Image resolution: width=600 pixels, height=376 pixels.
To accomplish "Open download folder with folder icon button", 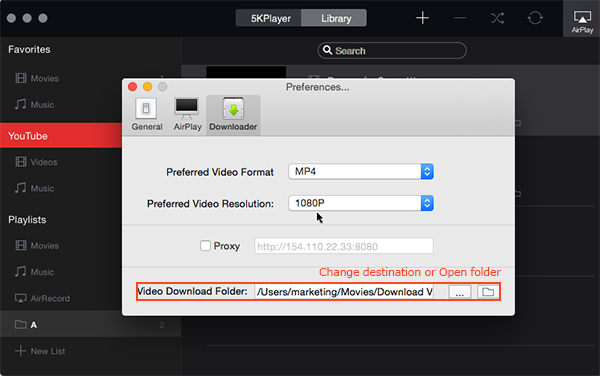I will [x=488, y=292].
